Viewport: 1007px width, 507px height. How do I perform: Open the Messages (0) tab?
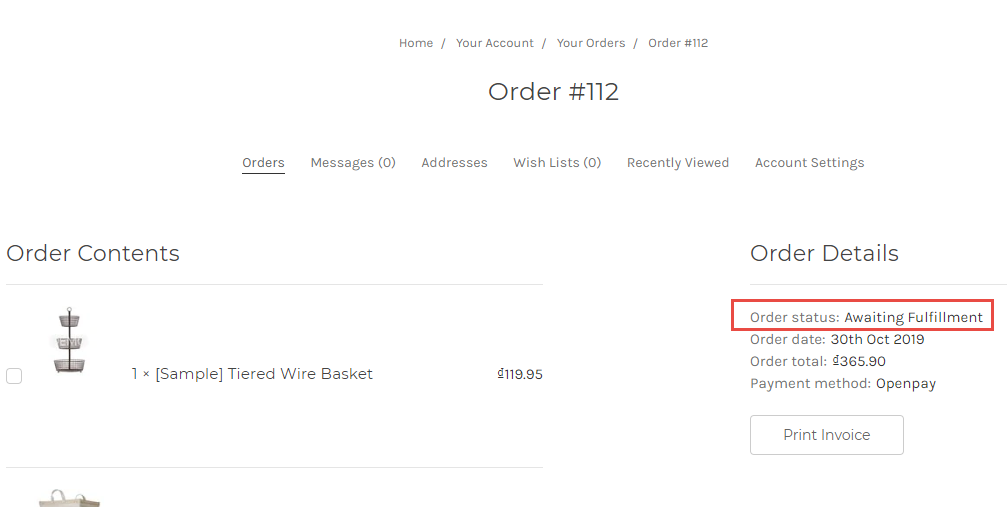[x=353, y=163]
